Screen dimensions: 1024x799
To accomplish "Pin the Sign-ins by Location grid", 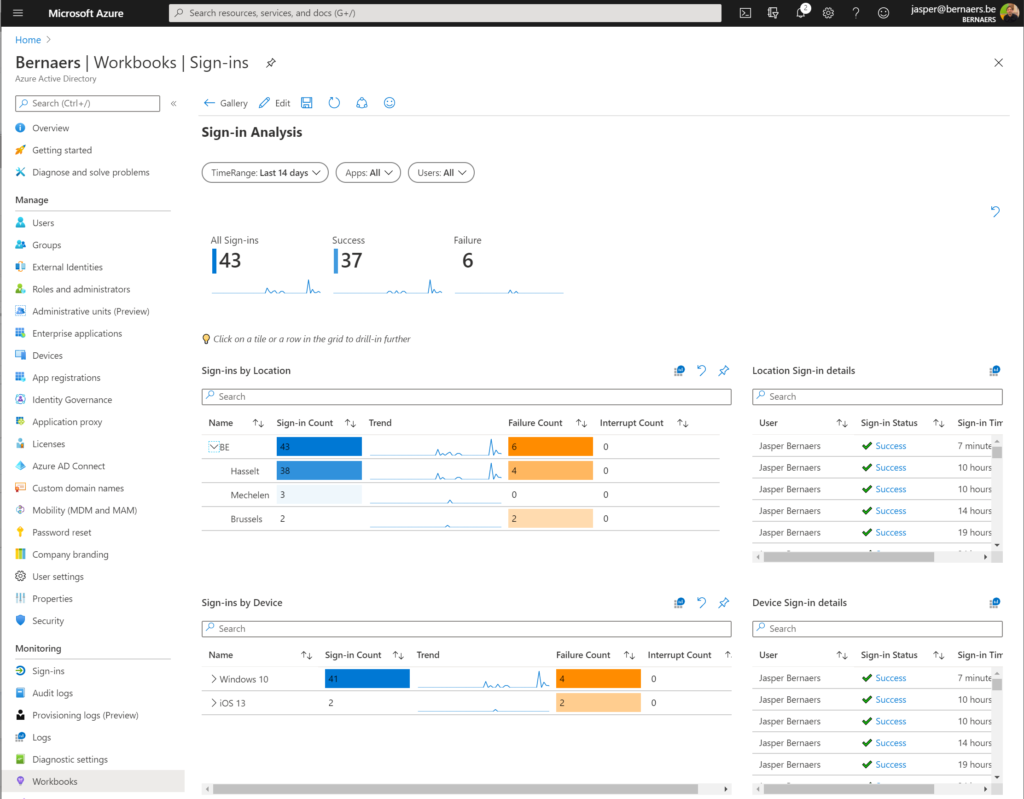I will (x=724, y=370).
